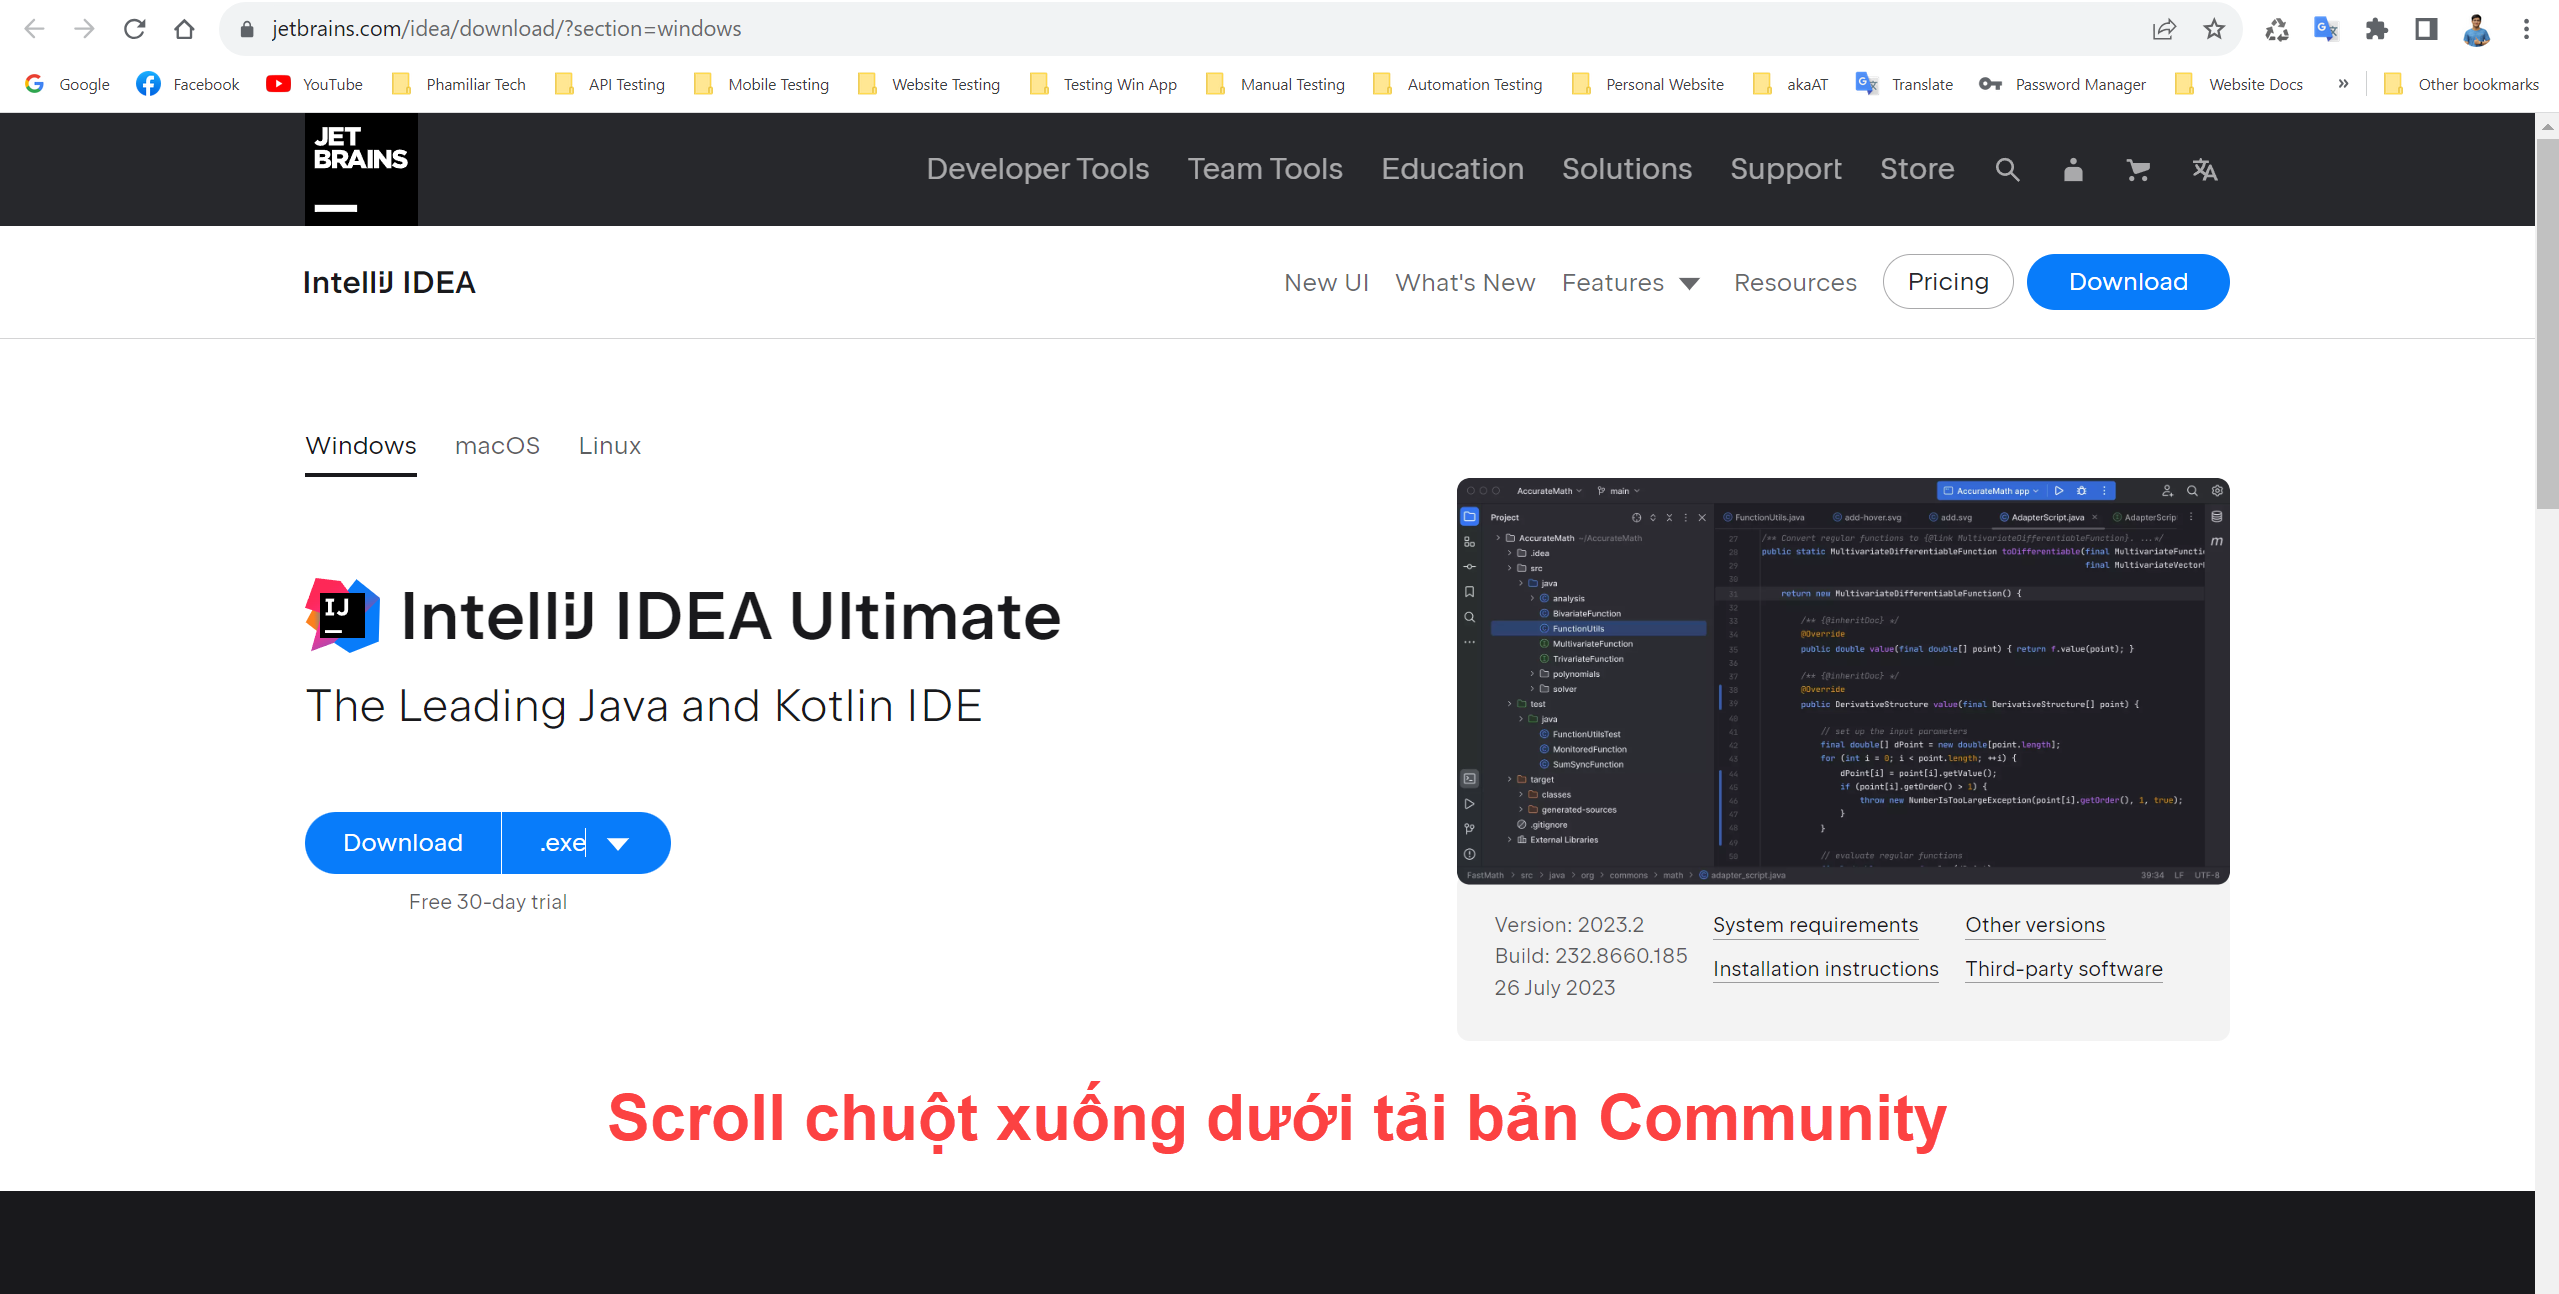Open the Support menu

pyautogui.click(x=1786, y=169)
